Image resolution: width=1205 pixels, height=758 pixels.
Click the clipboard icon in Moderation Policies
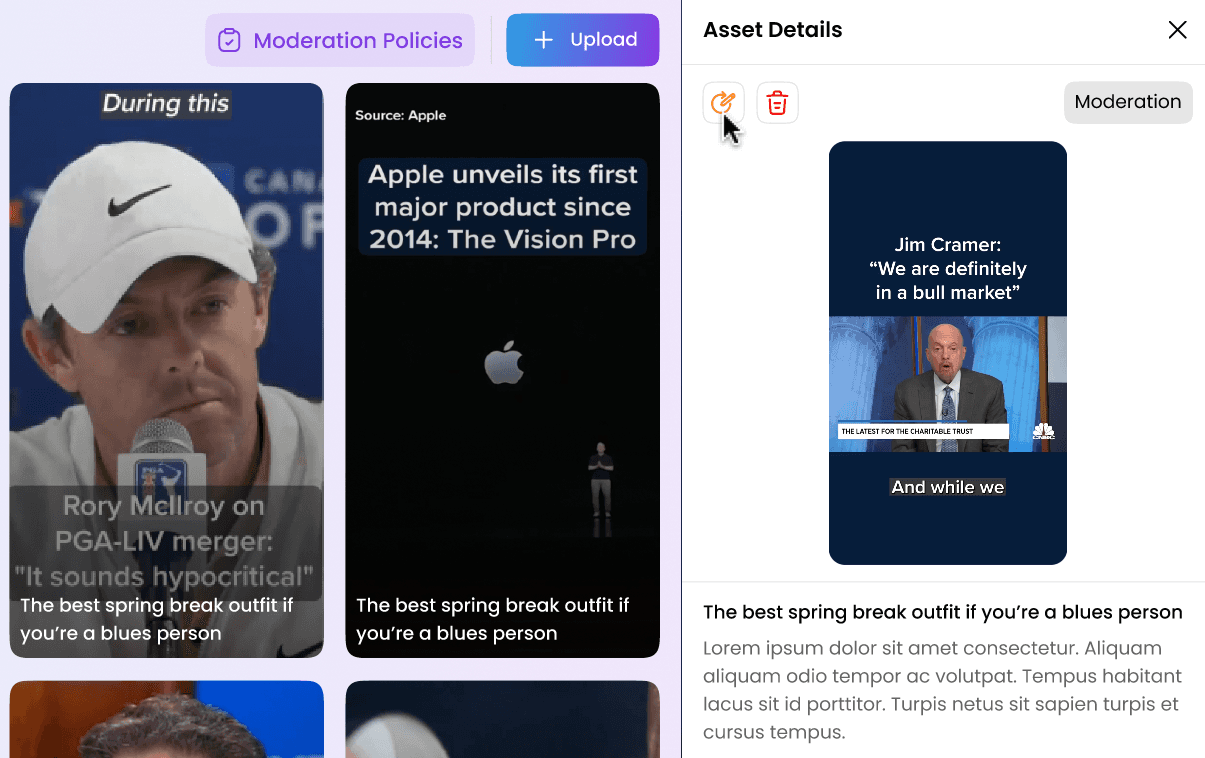click(230, 41)
